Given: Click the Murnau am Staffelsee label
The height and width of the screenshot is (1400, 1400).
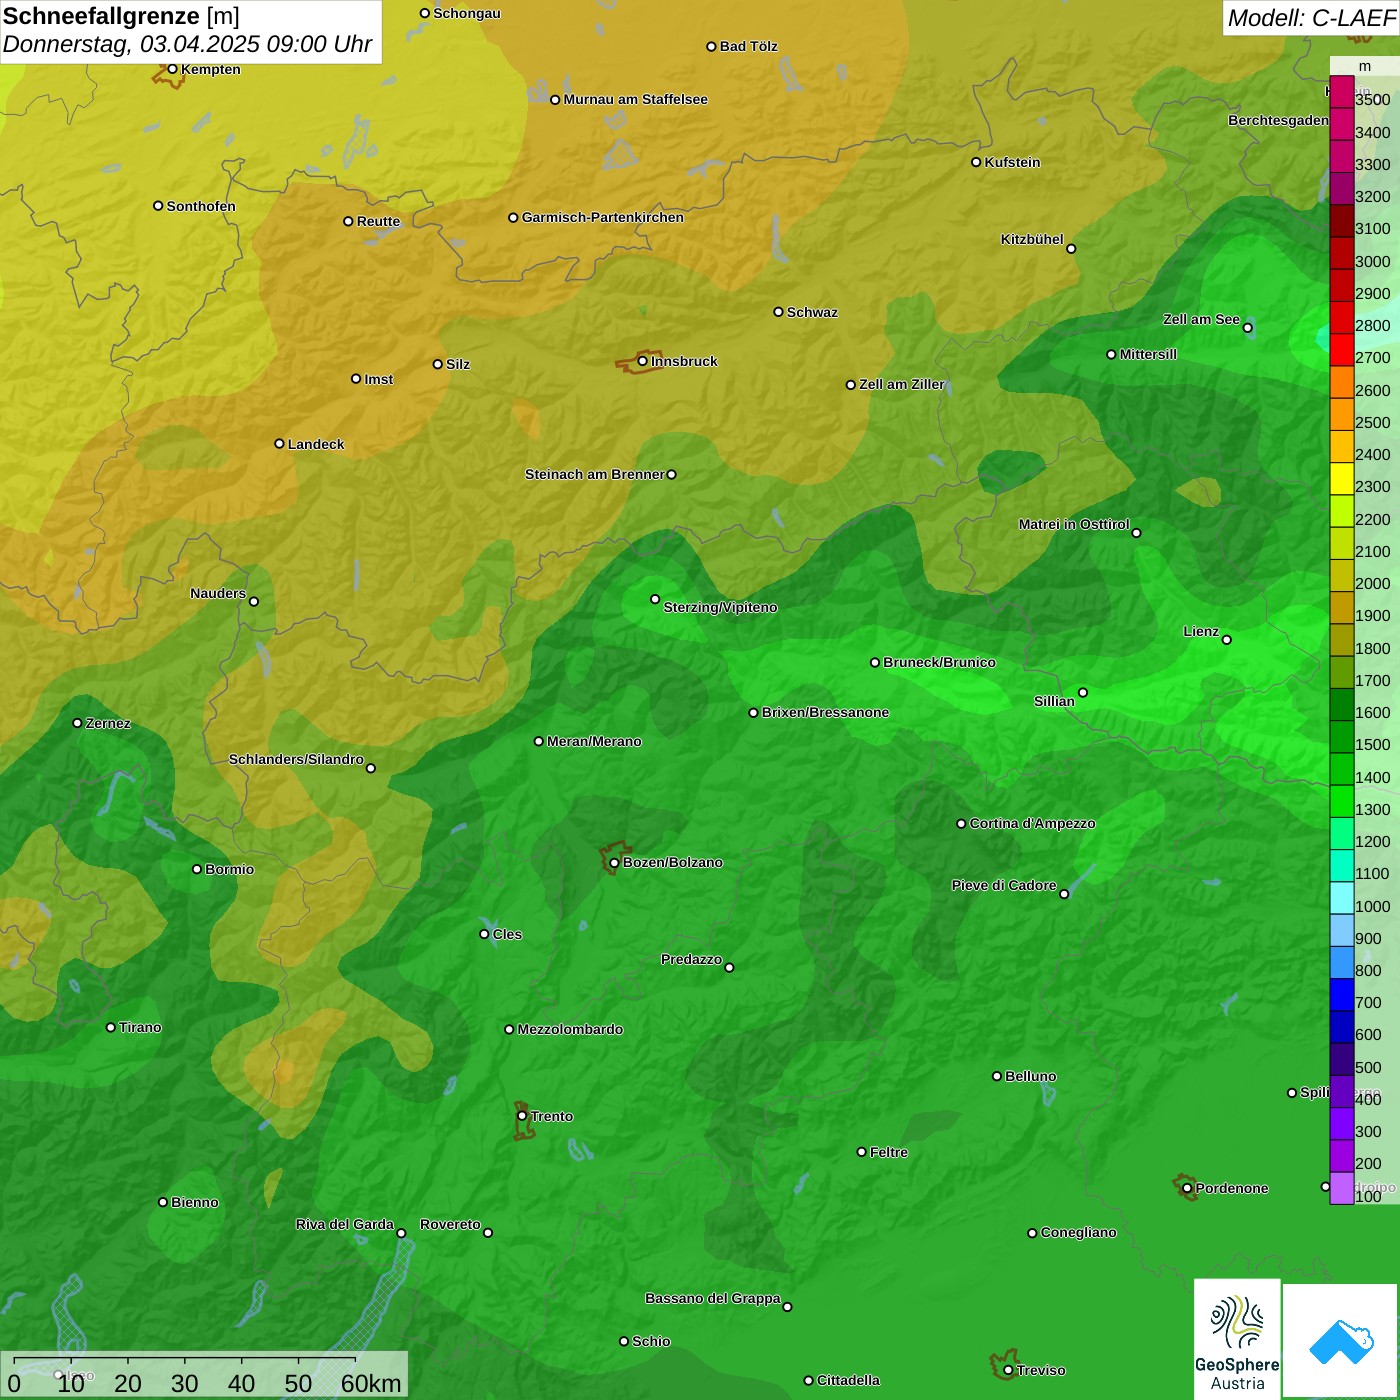Looking at the screenshot, I should (x=636, y=99).
